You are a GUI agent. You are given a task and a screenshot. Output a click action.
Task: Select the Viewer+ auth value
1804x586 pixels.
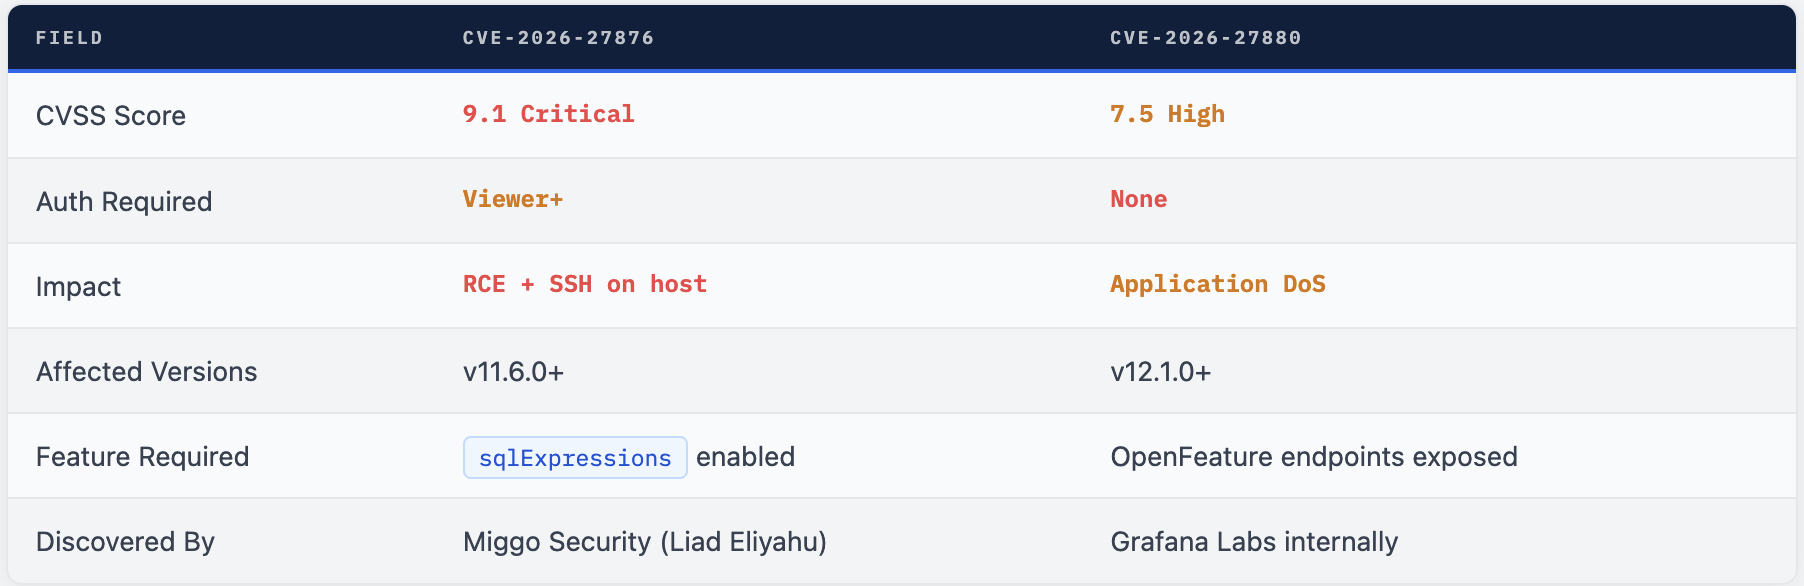coord(512,199)
